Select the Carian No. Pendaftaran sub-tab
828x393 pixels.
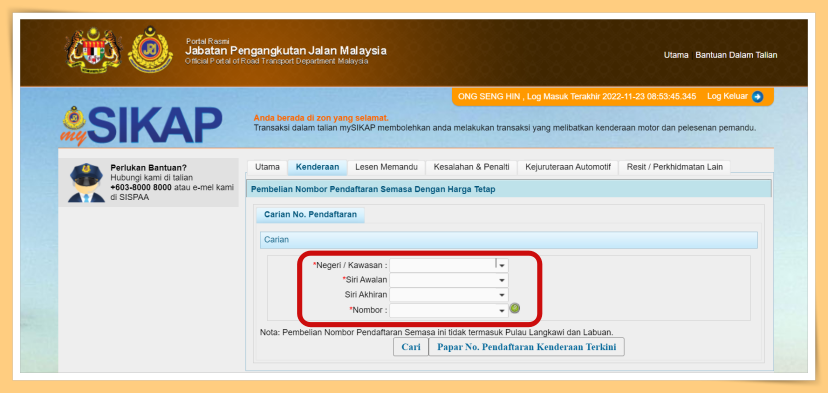pyautogui.click(x=310, y=215)
